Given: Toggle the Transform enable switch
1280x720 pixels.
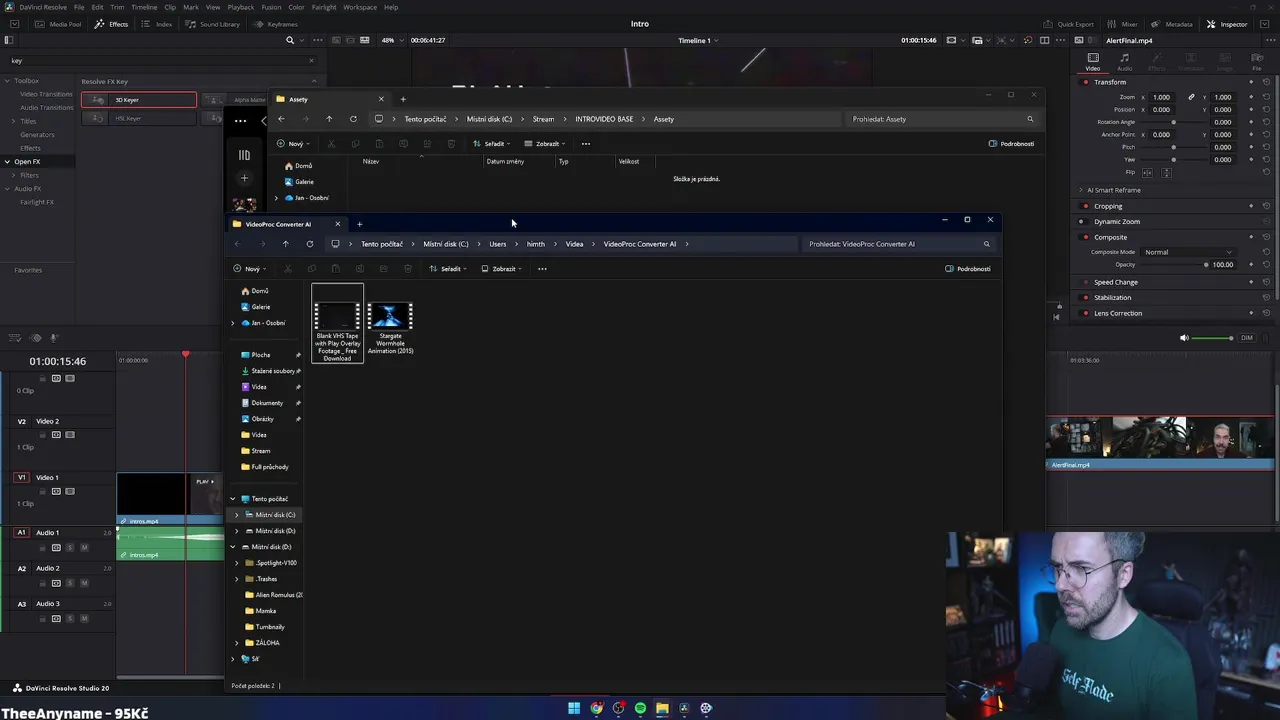Looking at the screenshot, I should [1085, 82].
